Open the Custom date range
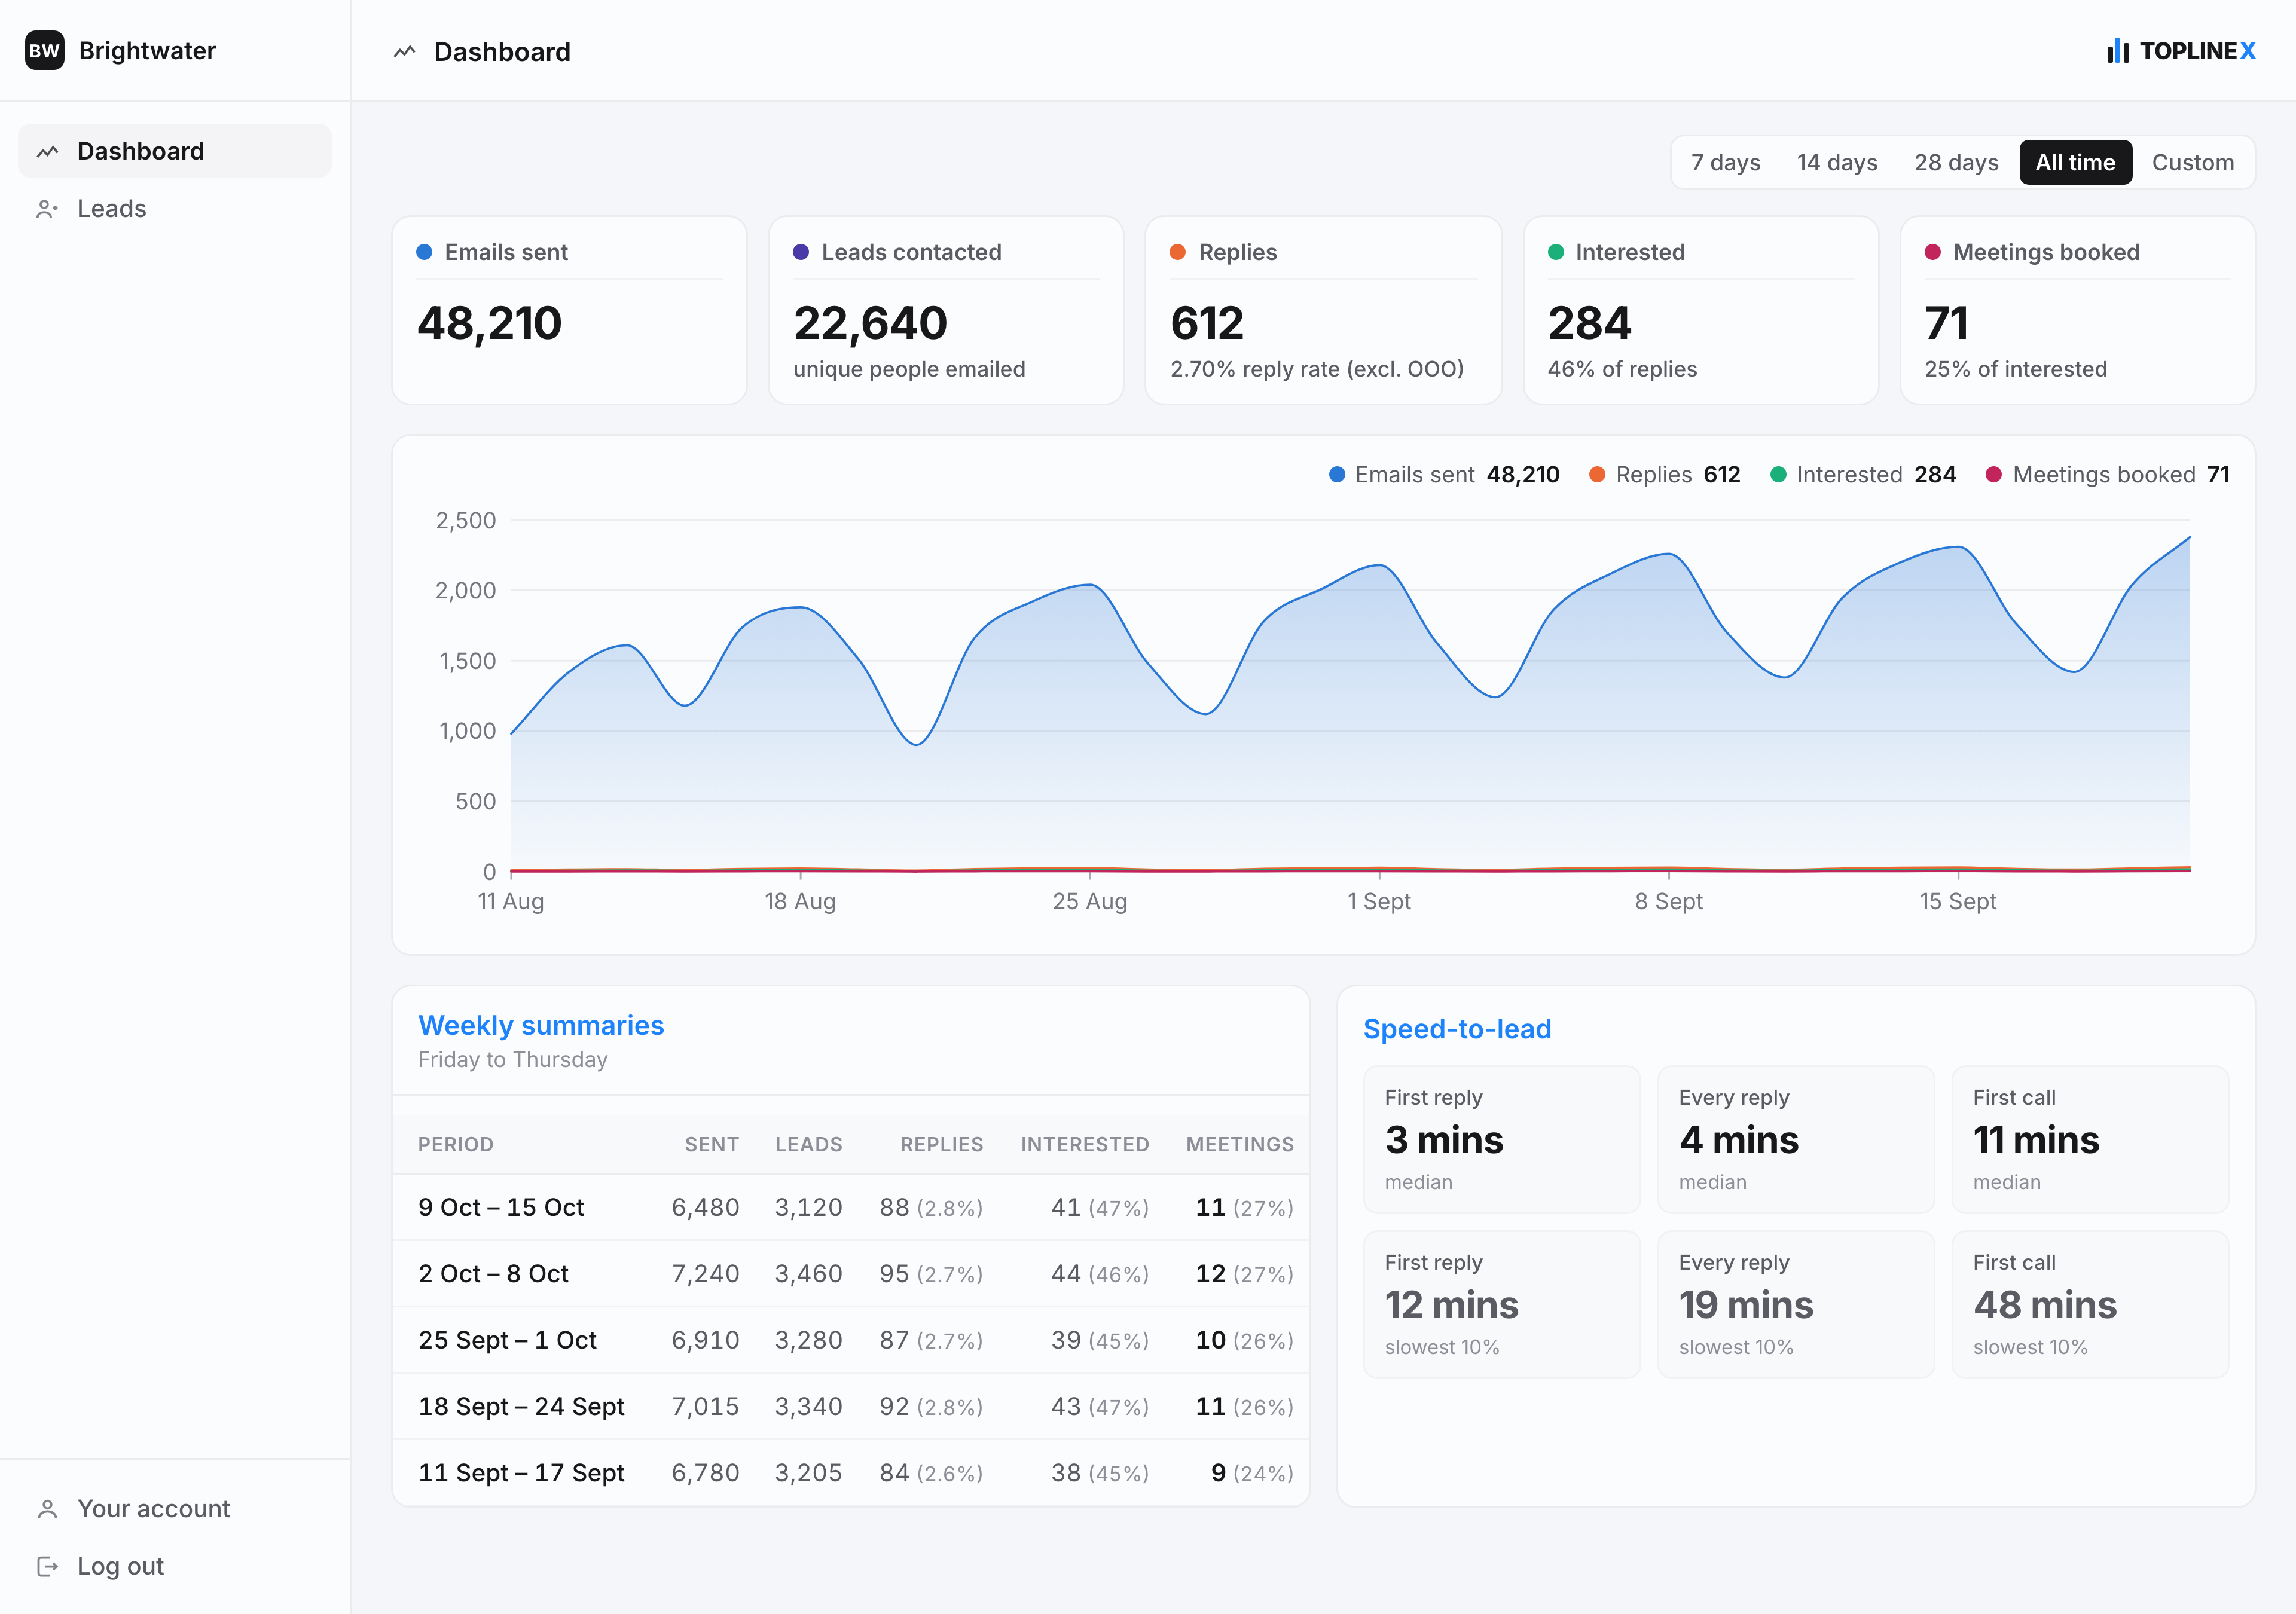This screenshot has height=1614, width=2296. [x=2192, y=163]
